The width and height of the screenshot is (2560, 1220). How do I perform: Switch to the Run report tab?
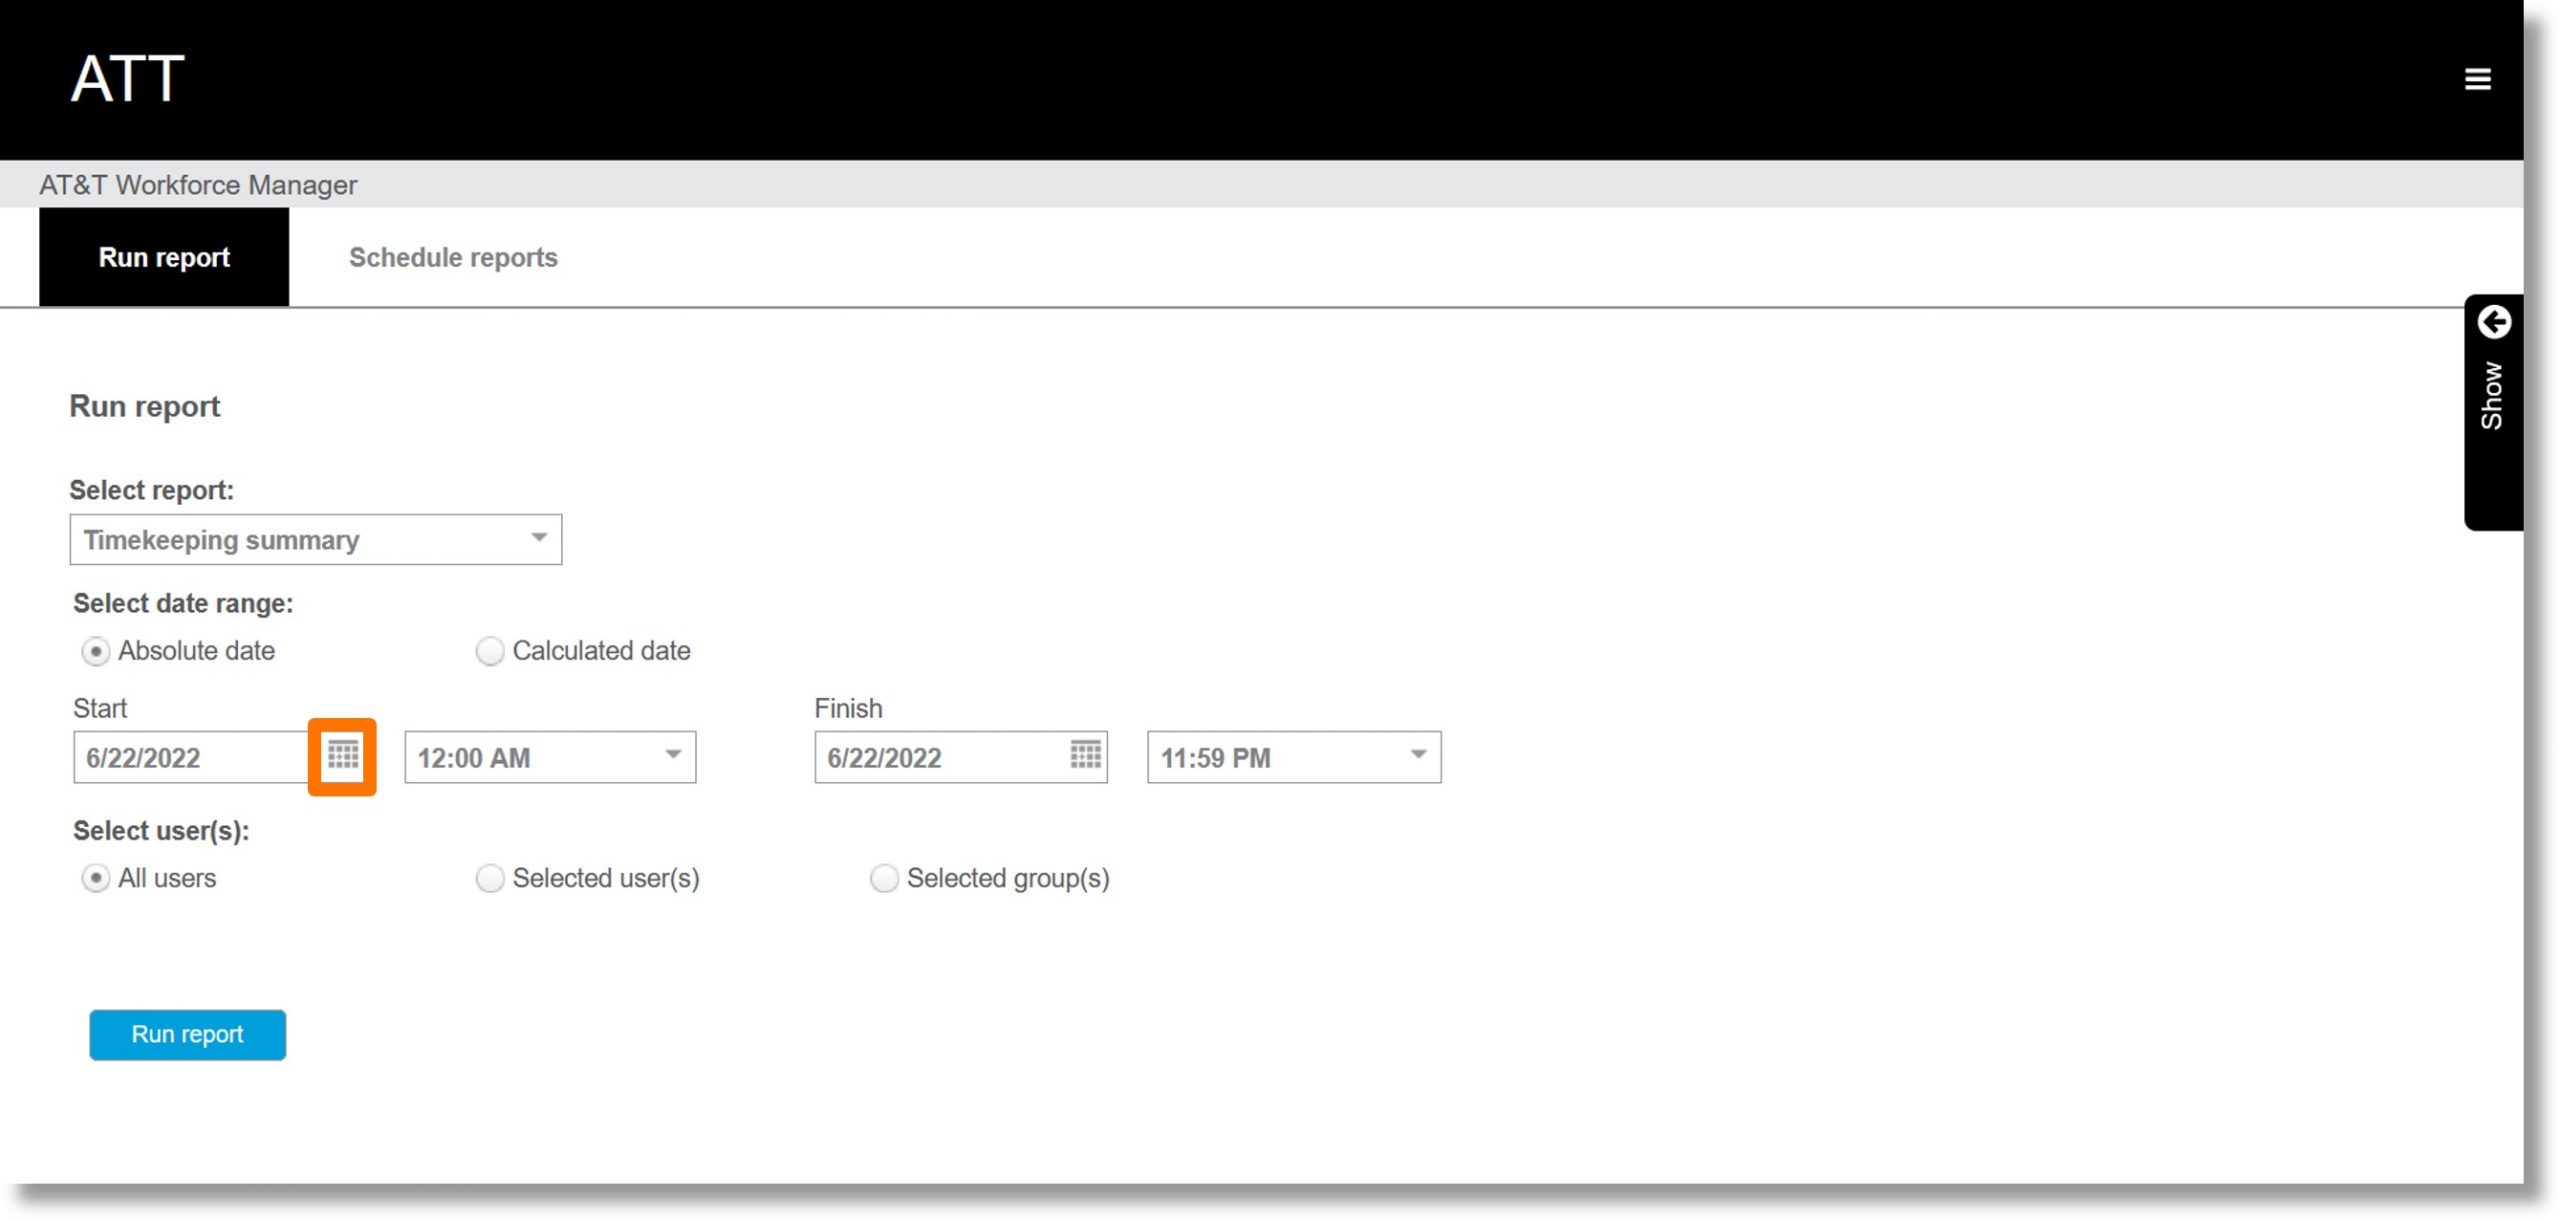(x=164, y=257)
